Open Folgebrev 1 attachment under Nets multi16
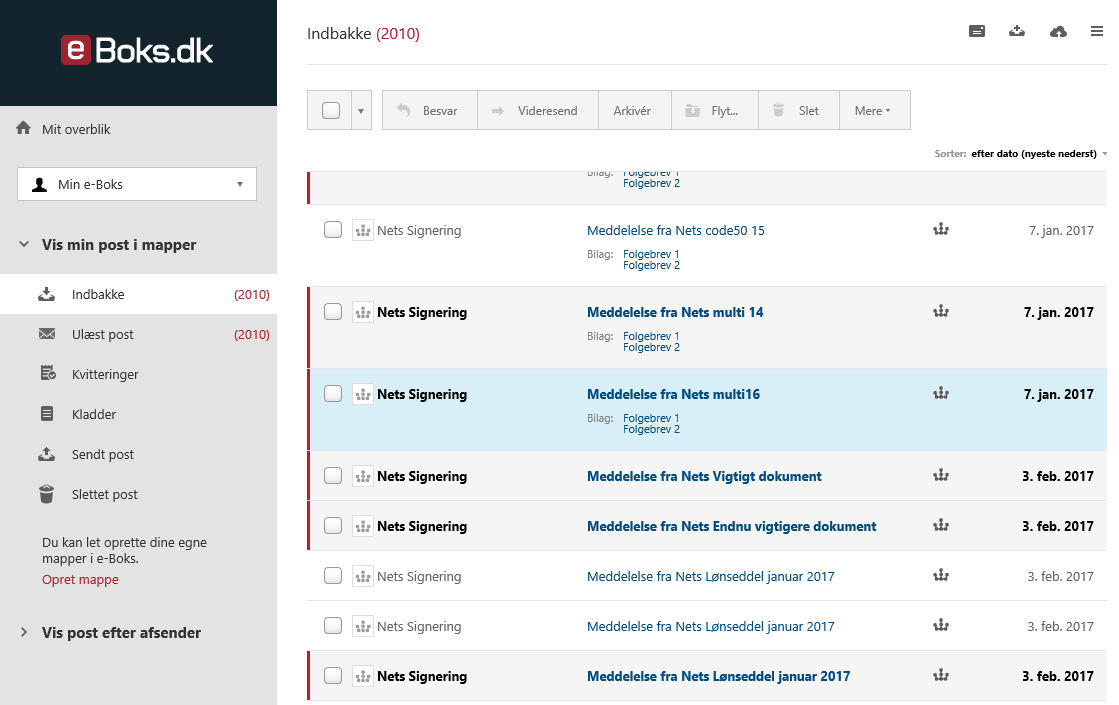 point(651,418)
